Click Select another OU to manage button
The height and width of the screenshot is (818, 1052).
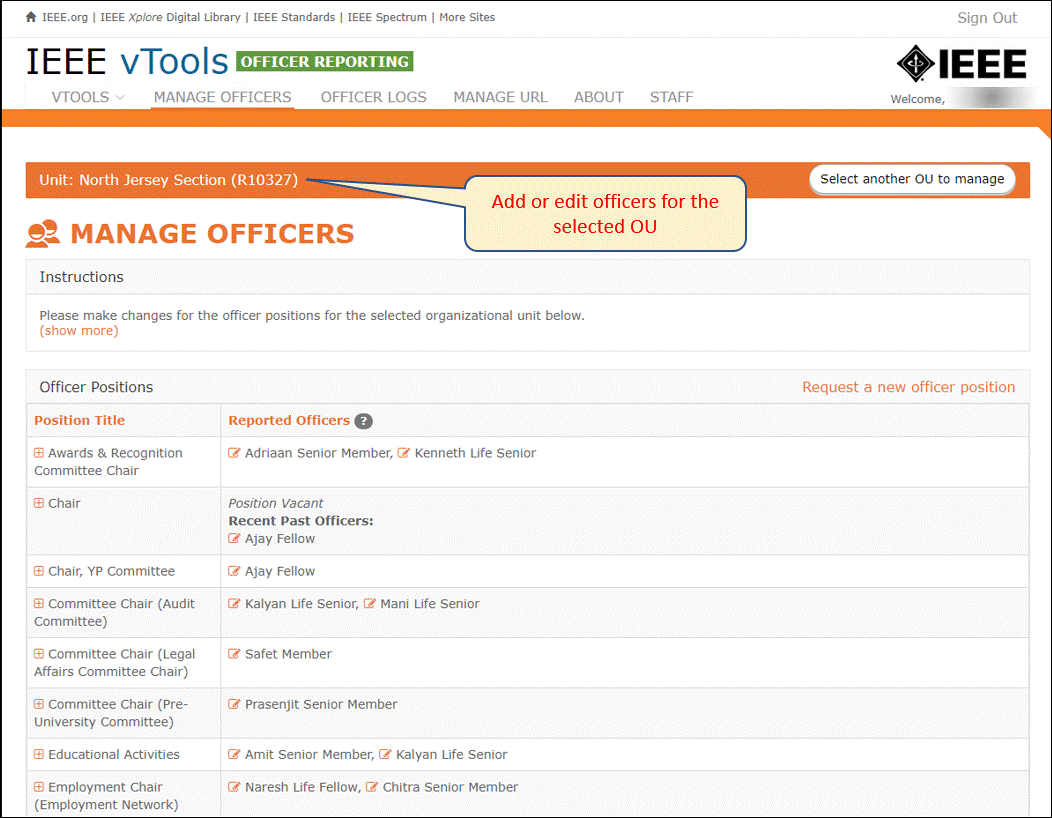tap(912, 179)
